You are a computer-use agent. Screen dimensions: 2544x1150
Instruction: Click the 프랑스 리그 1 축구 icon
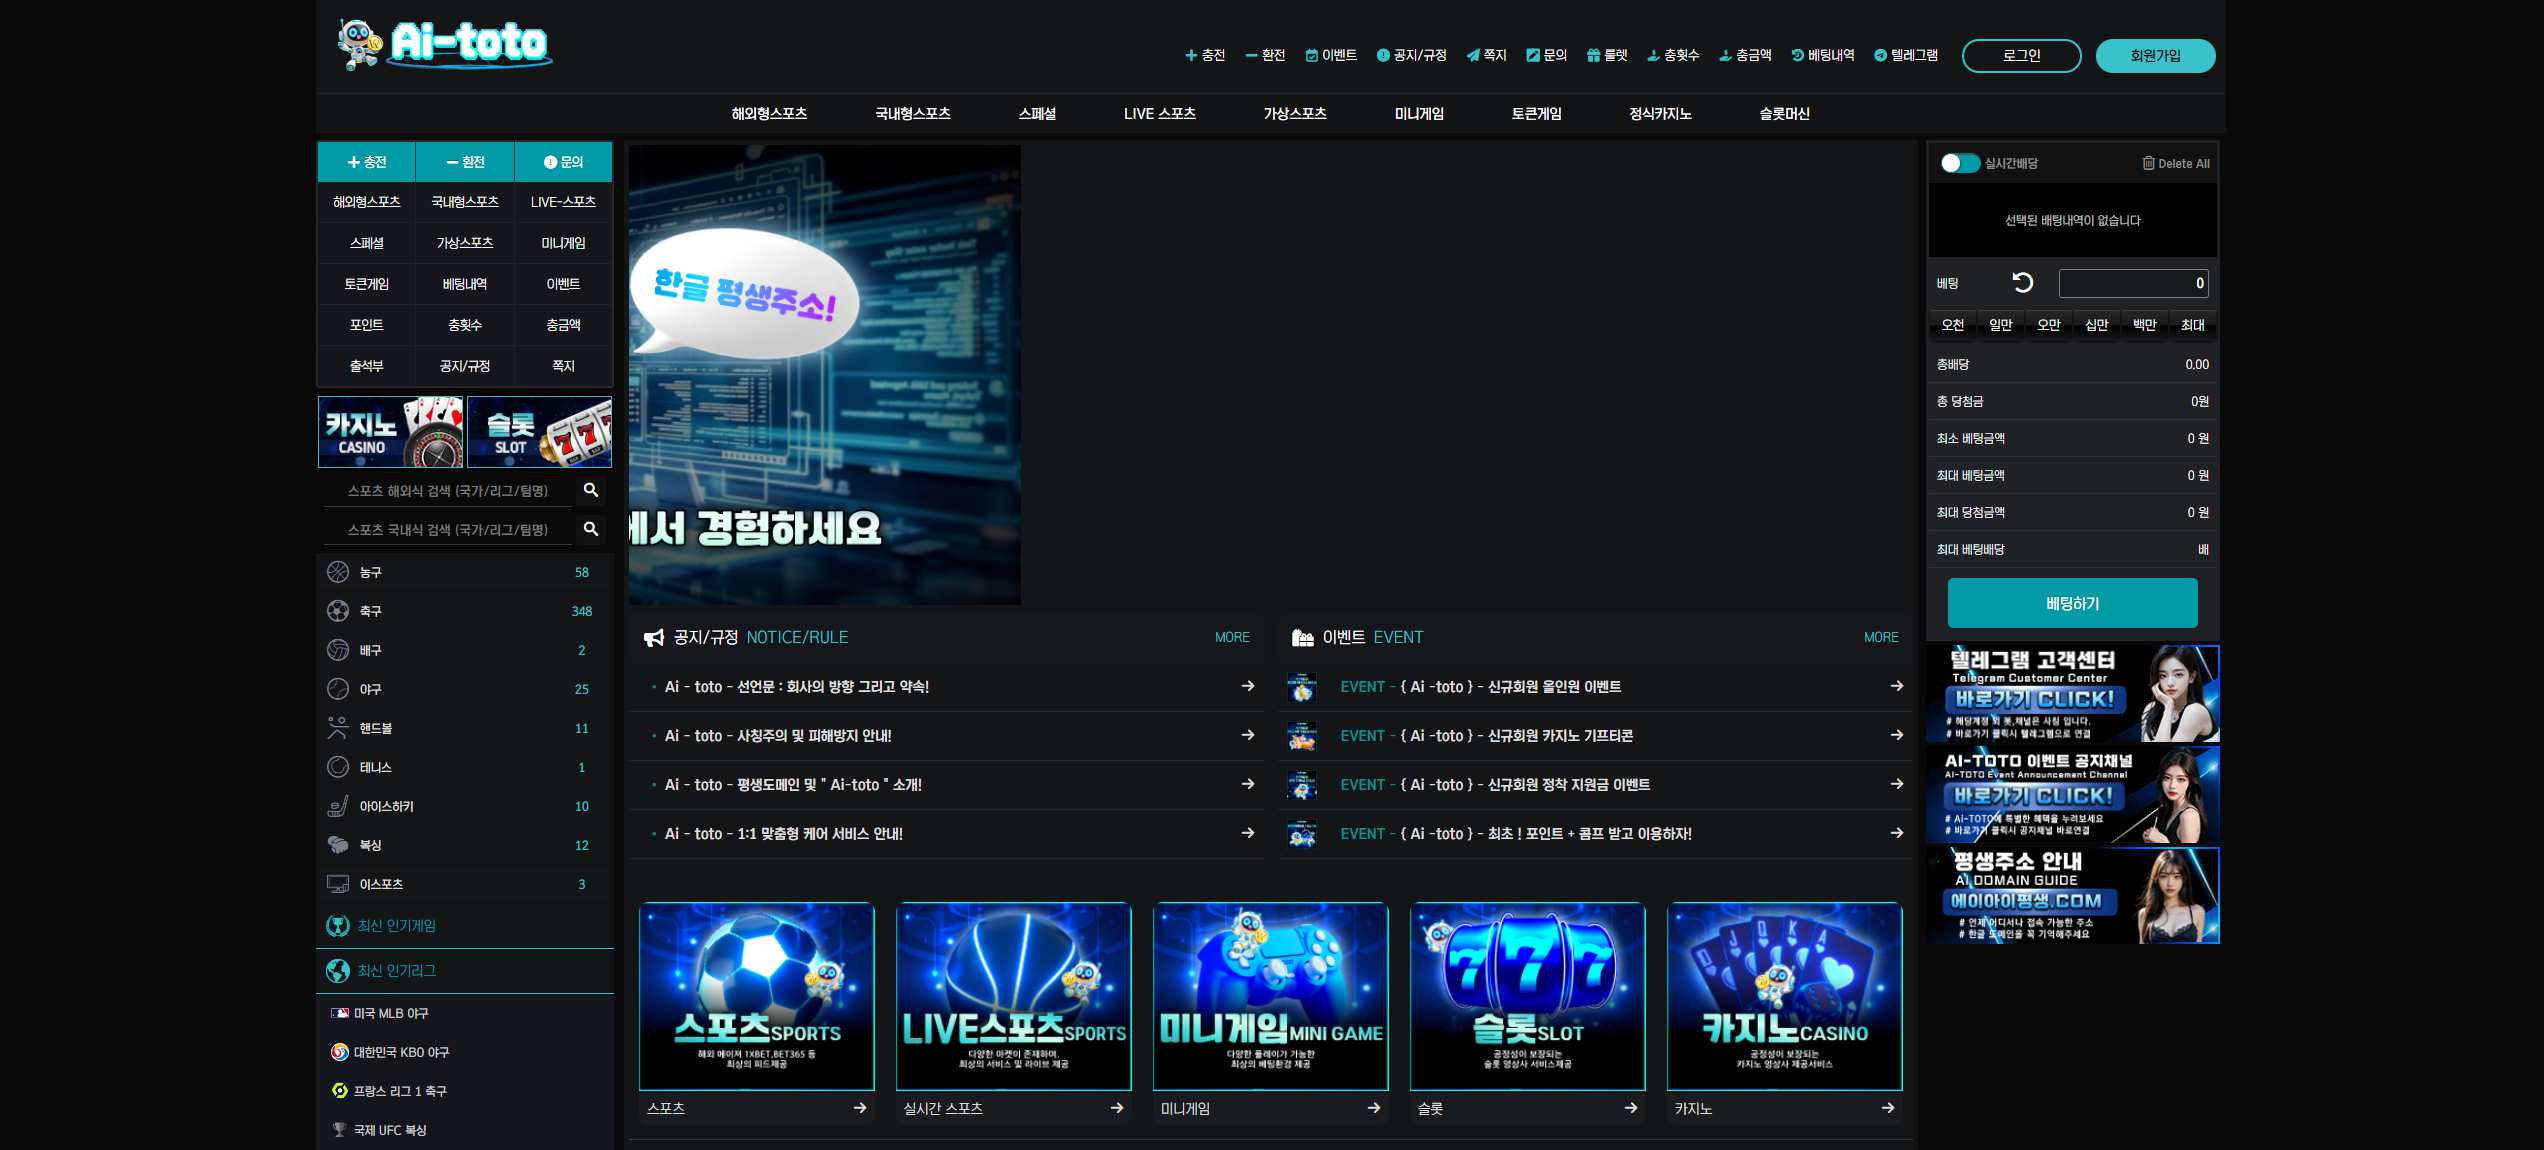340,1091
